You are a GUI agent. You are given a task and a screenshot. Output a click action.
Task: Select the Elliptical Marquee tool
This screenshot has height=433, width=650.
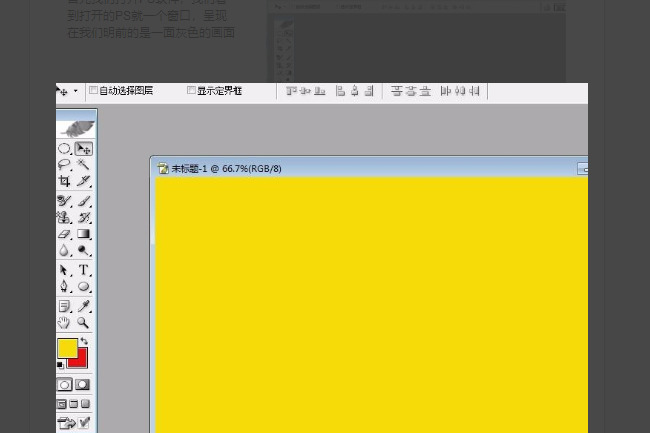tap(64, 149)
